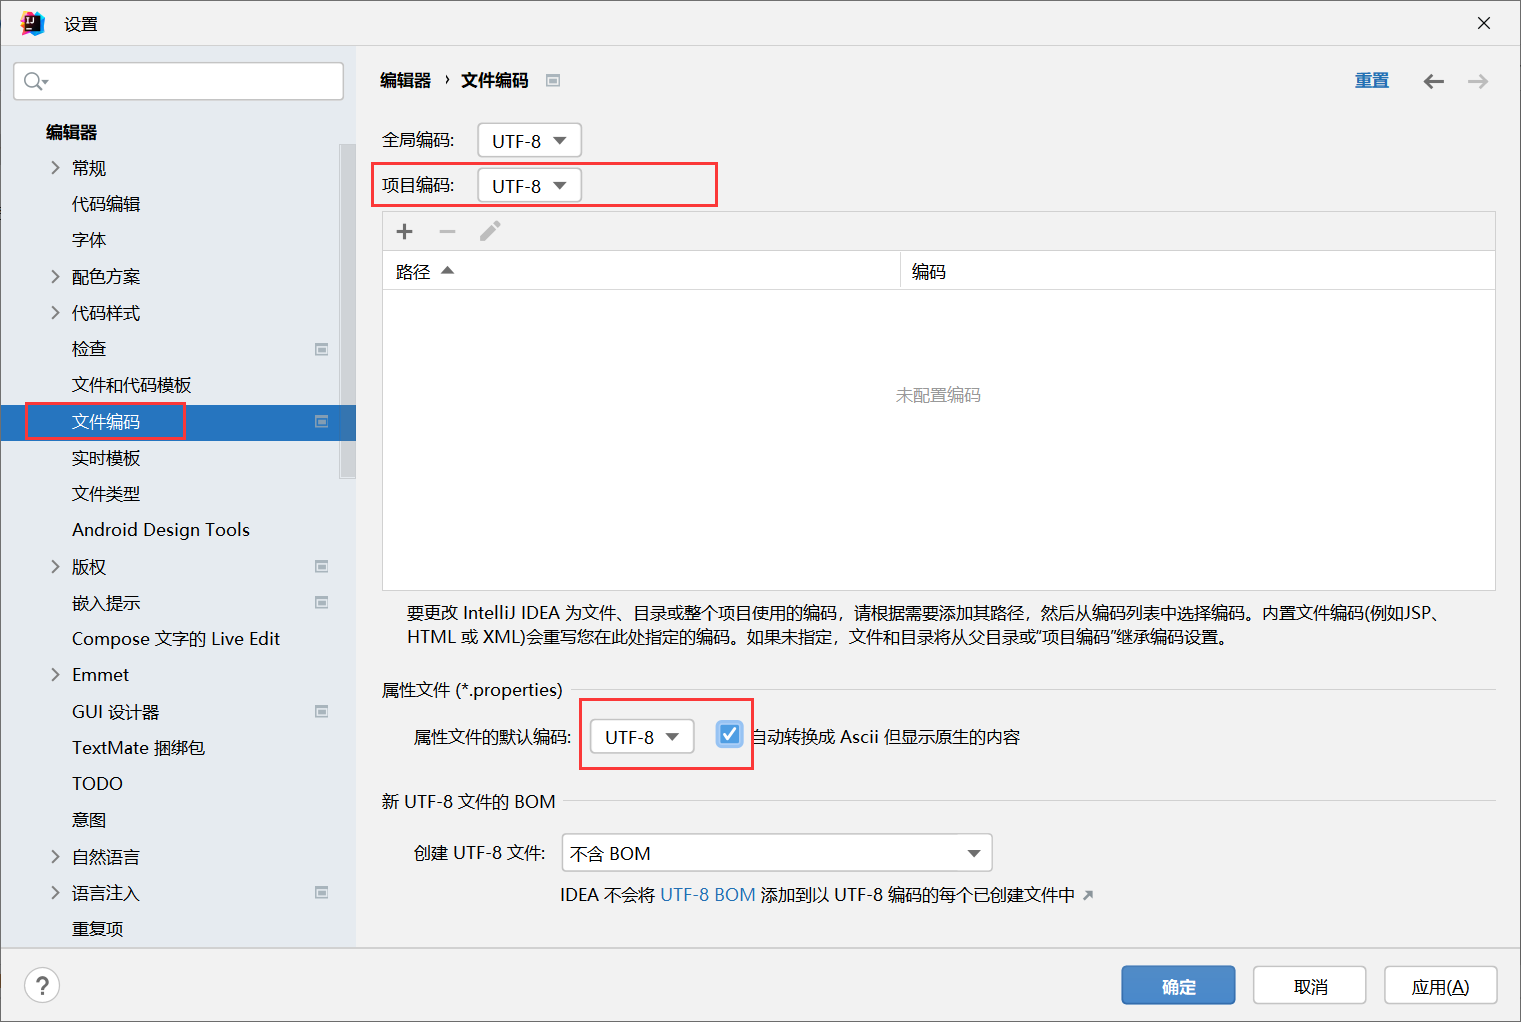Sort table by 路径 column header

641,271
